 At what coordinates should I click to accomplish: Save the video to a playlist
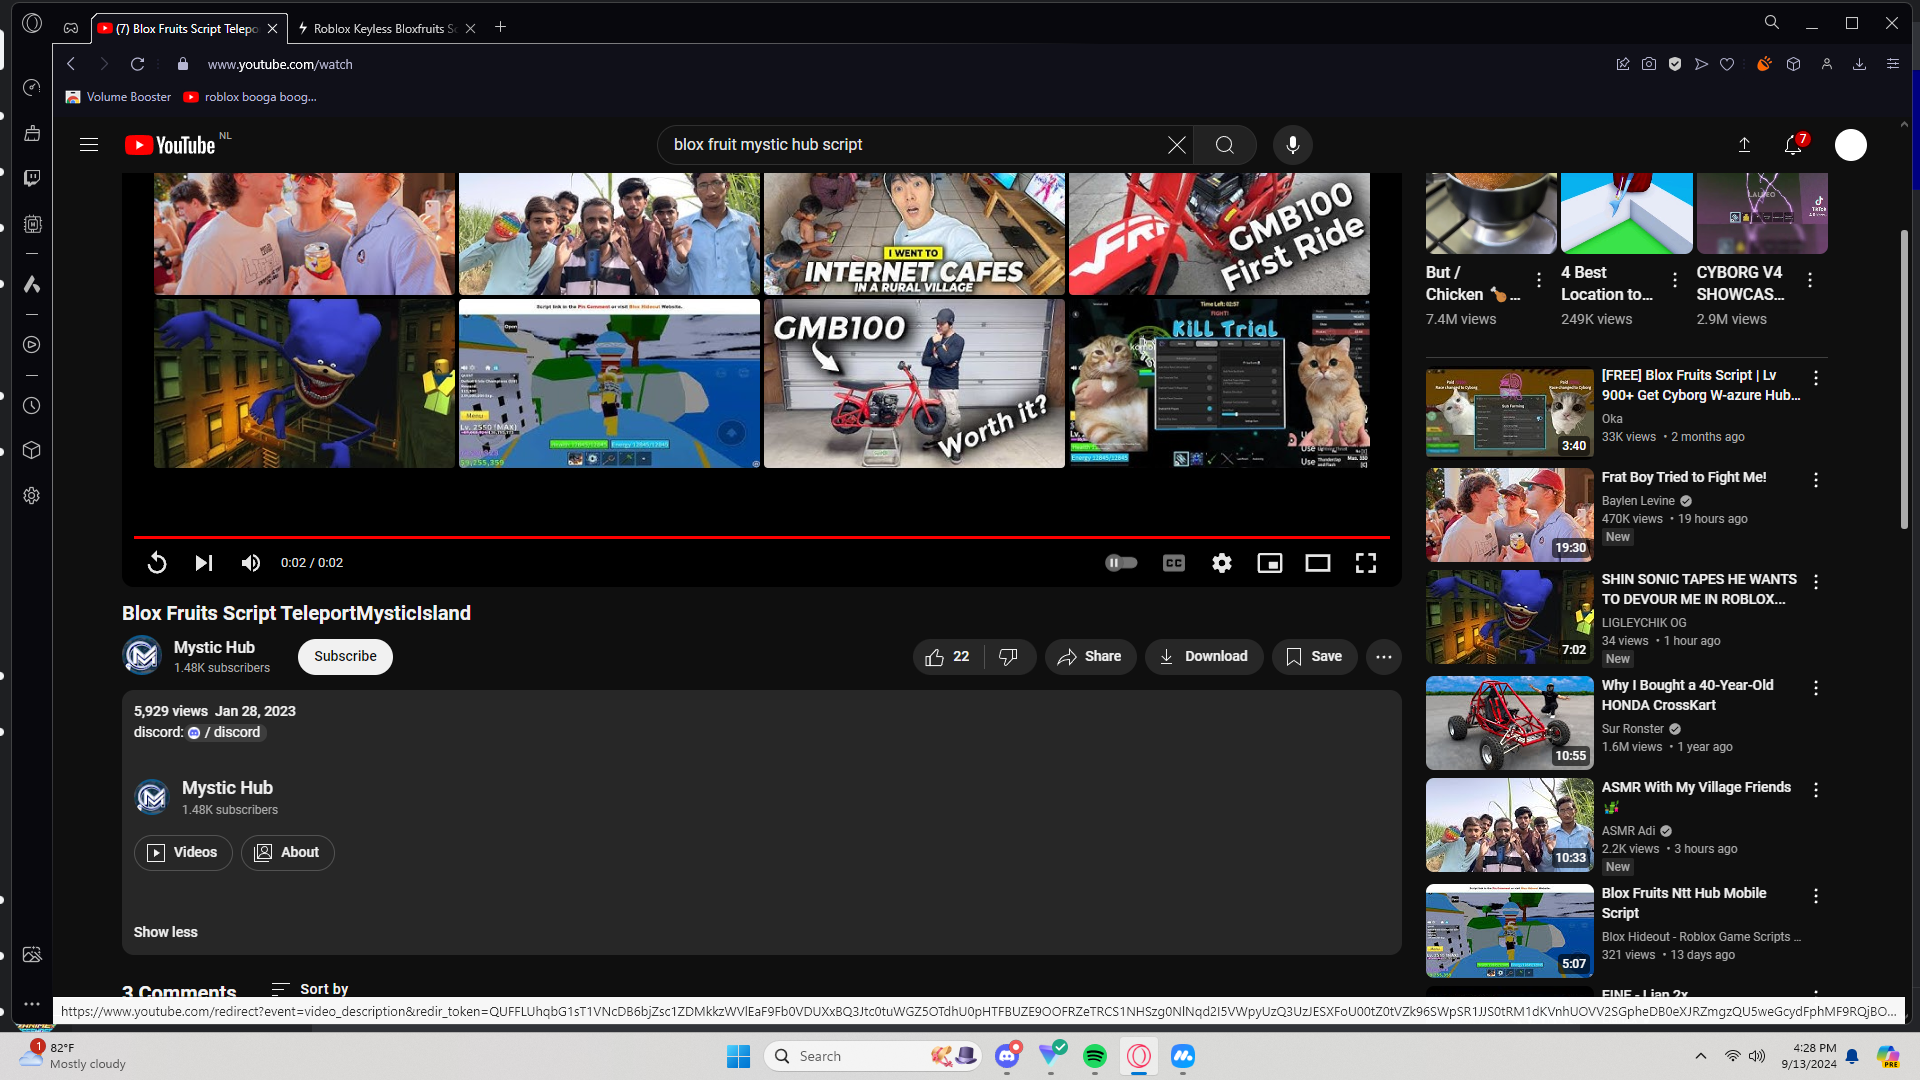click(x=1314, y=657)
